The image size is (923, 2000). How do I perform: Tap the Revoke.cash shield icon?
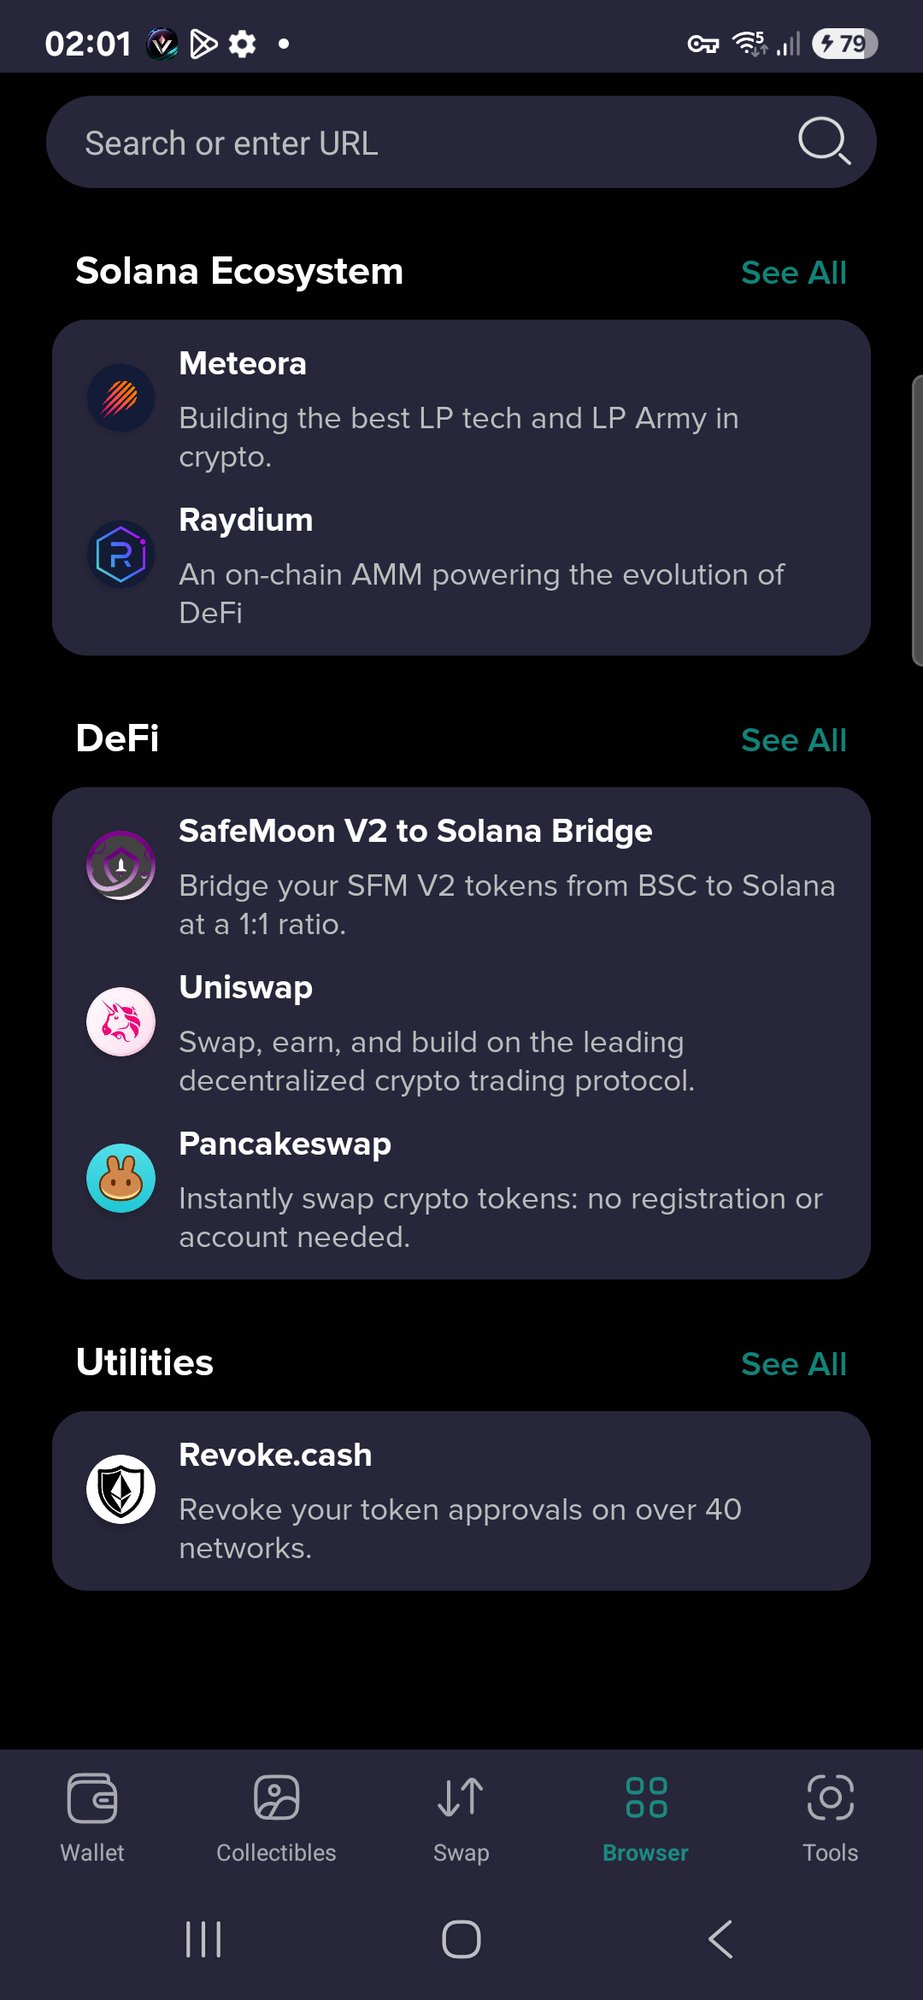pos(121,1489)
